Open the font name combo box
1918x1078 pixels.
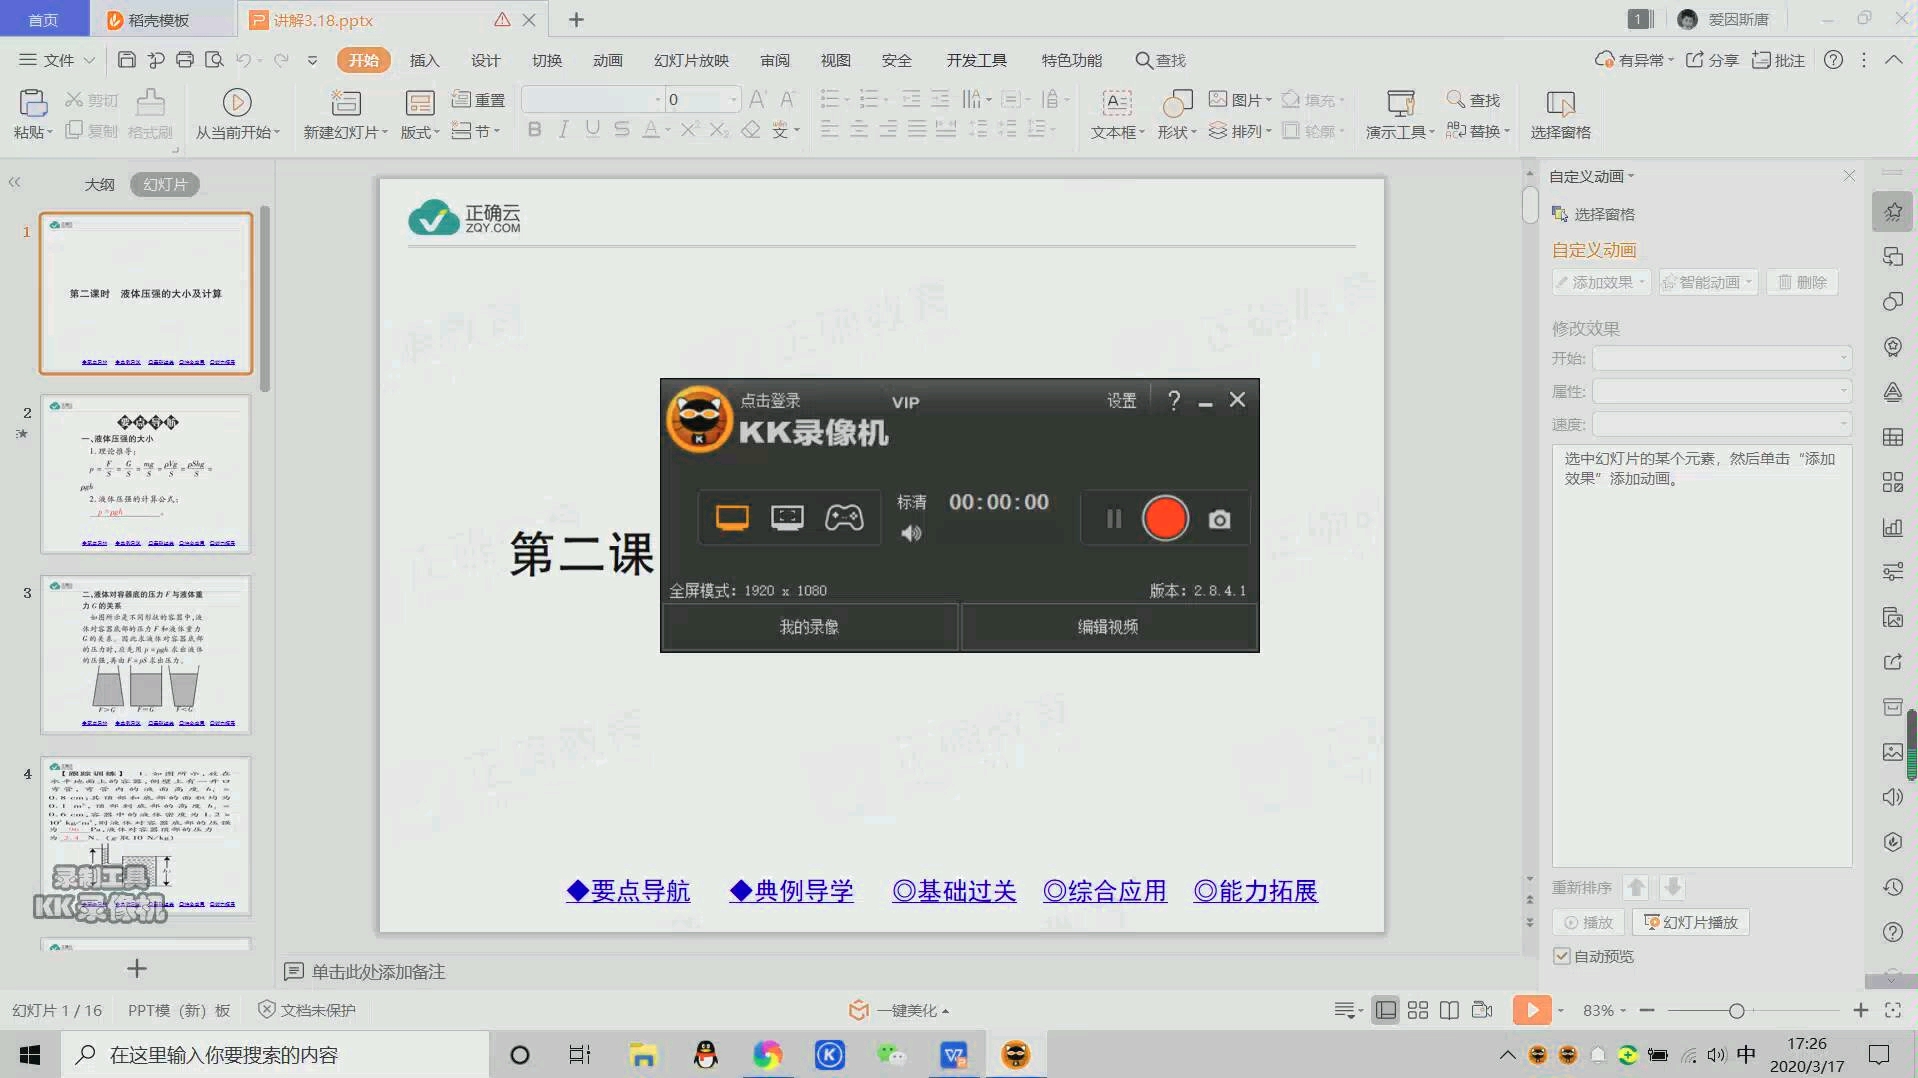pos(593,99)
